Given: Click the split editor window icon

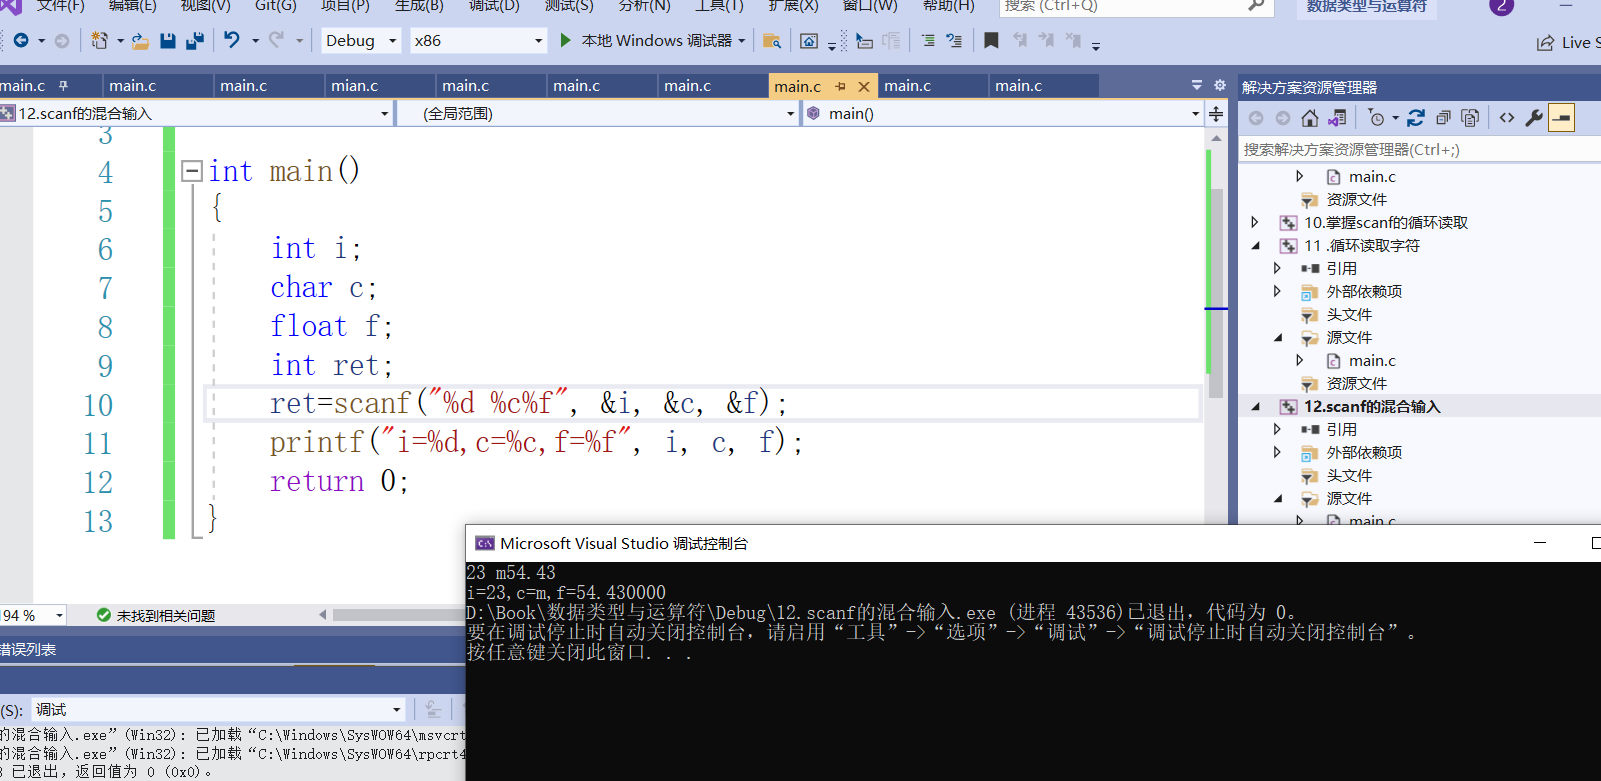Looking at the screenshot, I should [x=1216, y=113].
